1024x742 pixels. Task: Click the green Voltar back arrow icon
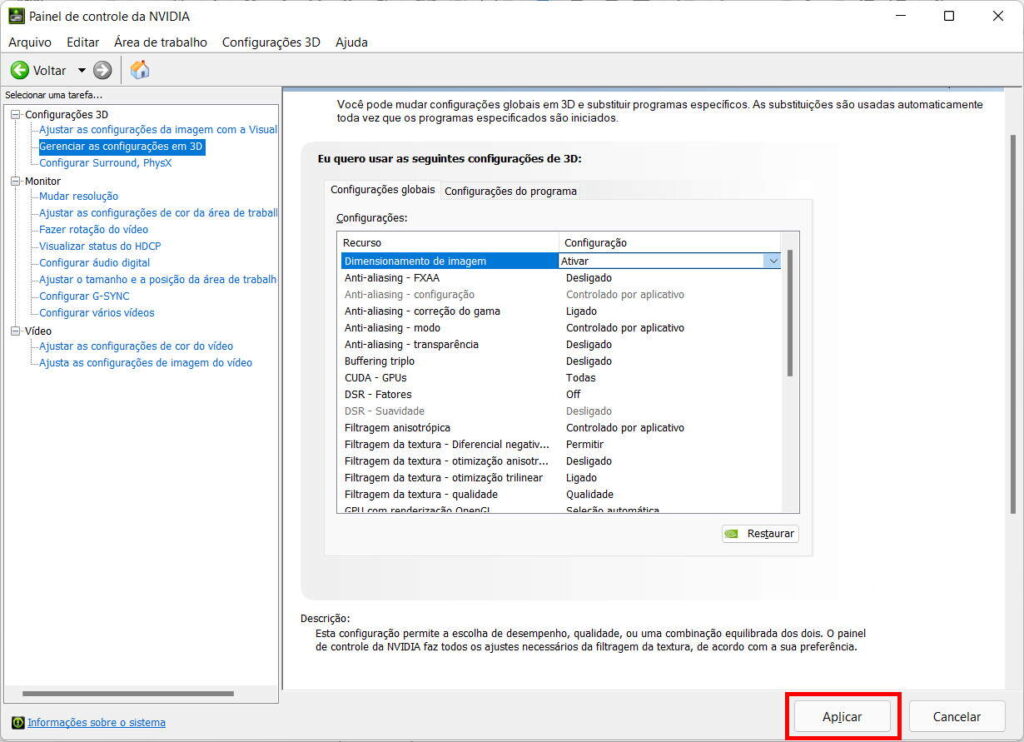20,70
